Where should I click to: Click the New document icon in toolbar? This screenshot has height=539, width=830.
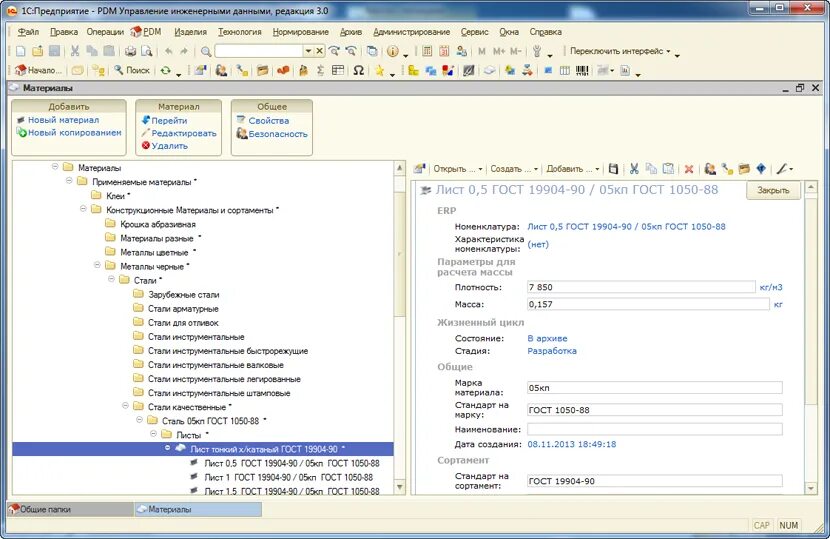(x=21, y=51)
